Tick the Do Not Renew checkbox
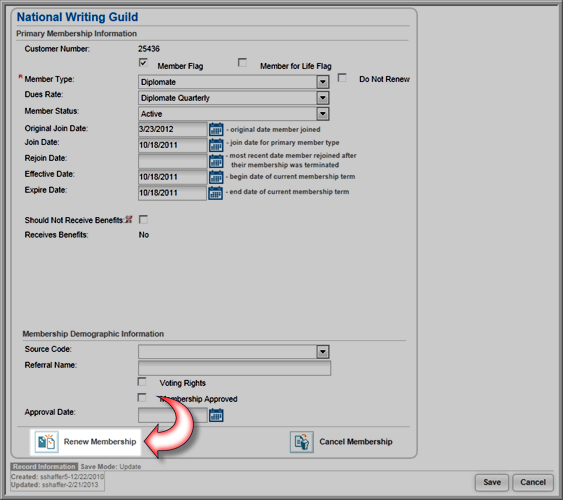This screenshot has height=500, width=563. coord(342,78)
